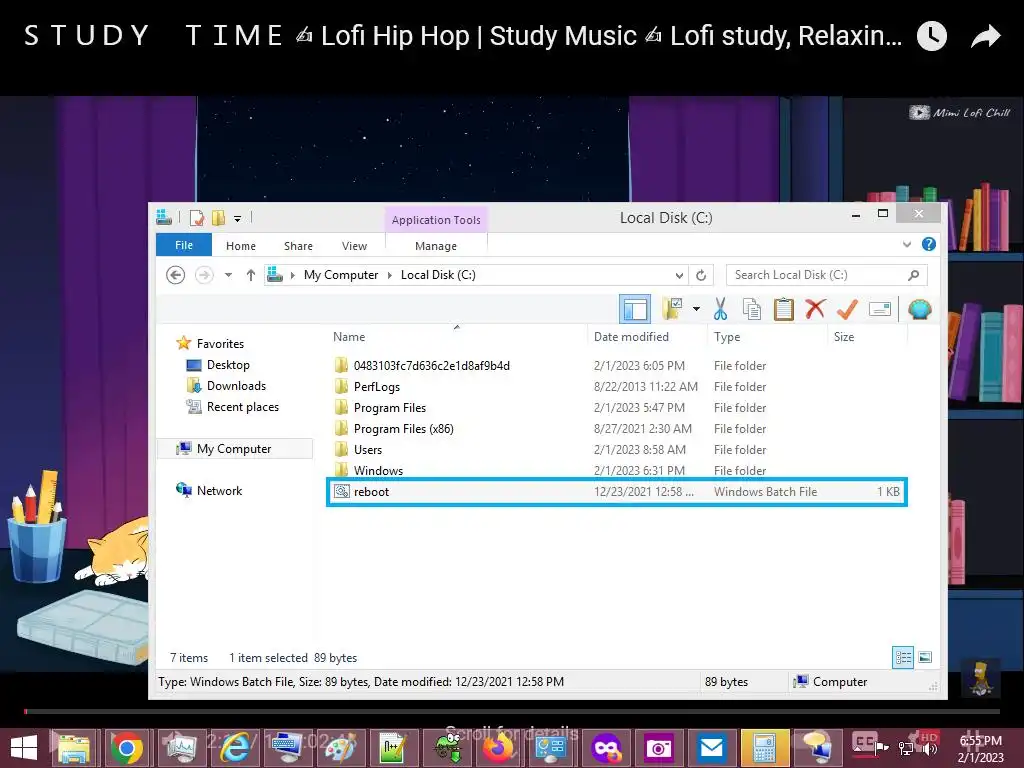Click the Properties quick access icon

tap(197, 217)
